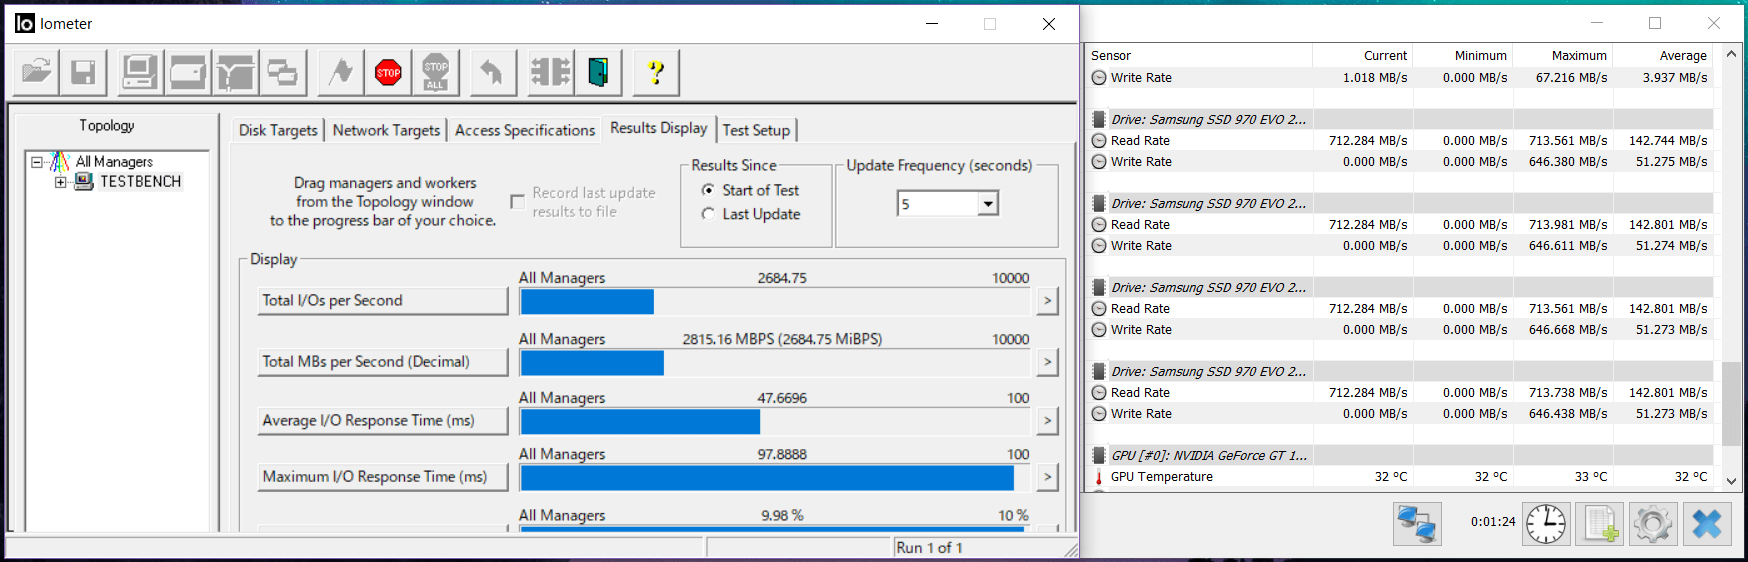Click the Total I/Os per Second button
This screenshot has width=1748, height=562.
[x=383, y=300]
